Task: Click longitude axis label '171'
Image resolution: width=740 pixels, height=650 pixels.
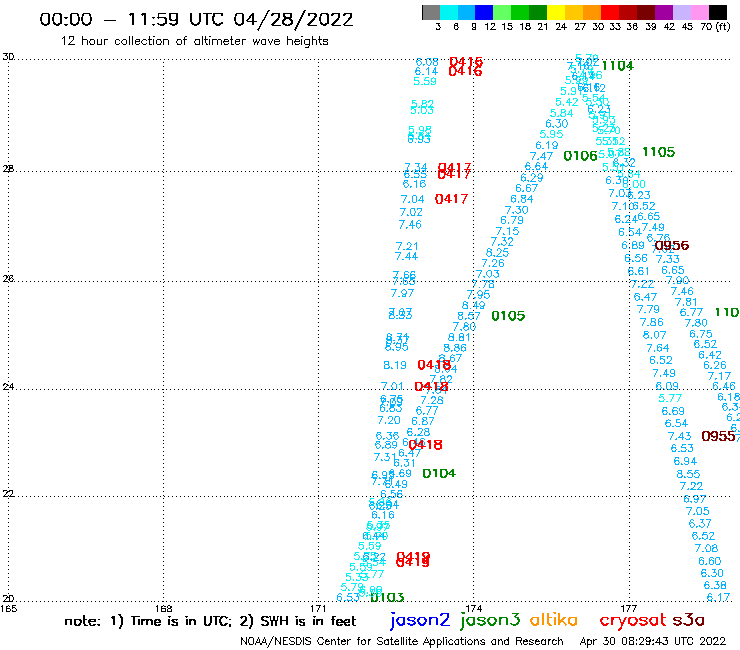Action: pos(319,609)
